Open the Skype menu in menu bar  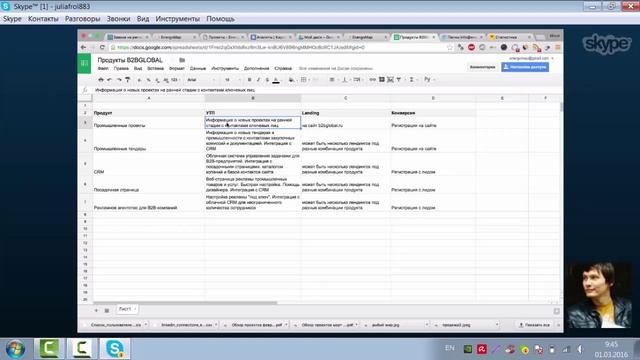tap(12, 19)
